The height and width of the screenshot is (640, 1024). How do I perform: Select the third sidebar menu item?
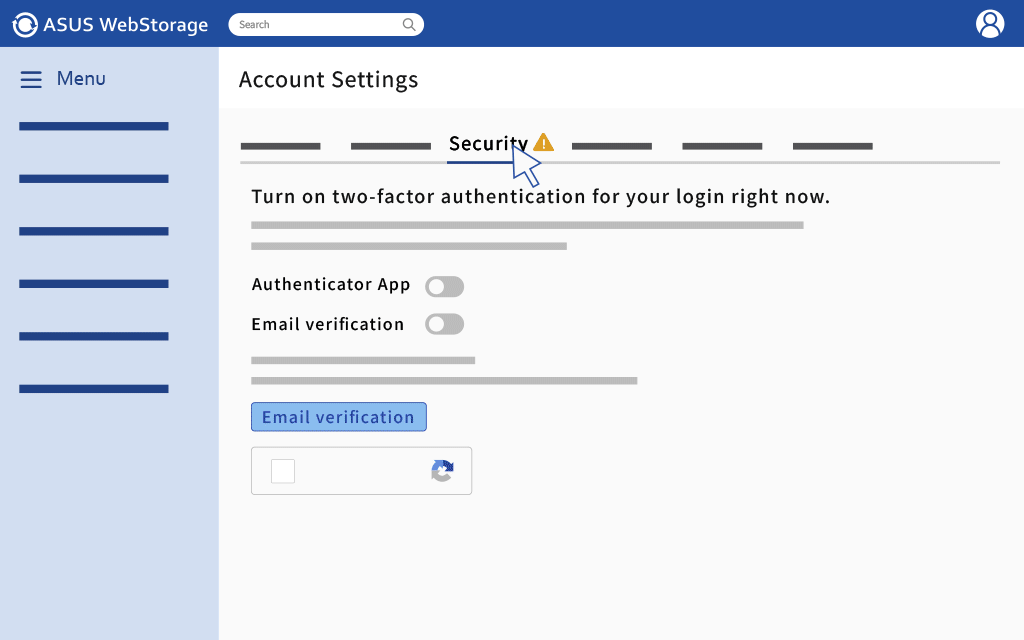94,231
